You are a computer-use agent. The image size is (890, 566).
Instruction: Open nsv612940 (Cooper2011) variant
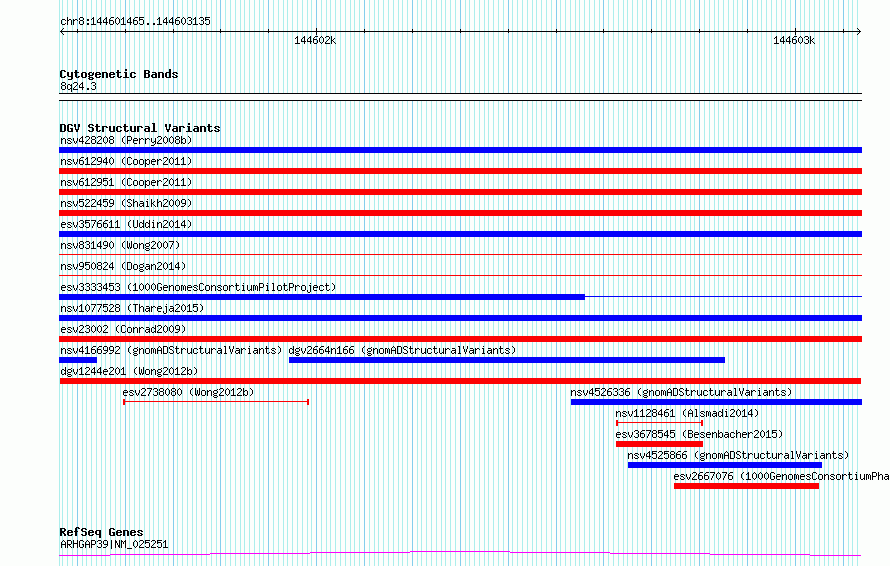(126, 161)
